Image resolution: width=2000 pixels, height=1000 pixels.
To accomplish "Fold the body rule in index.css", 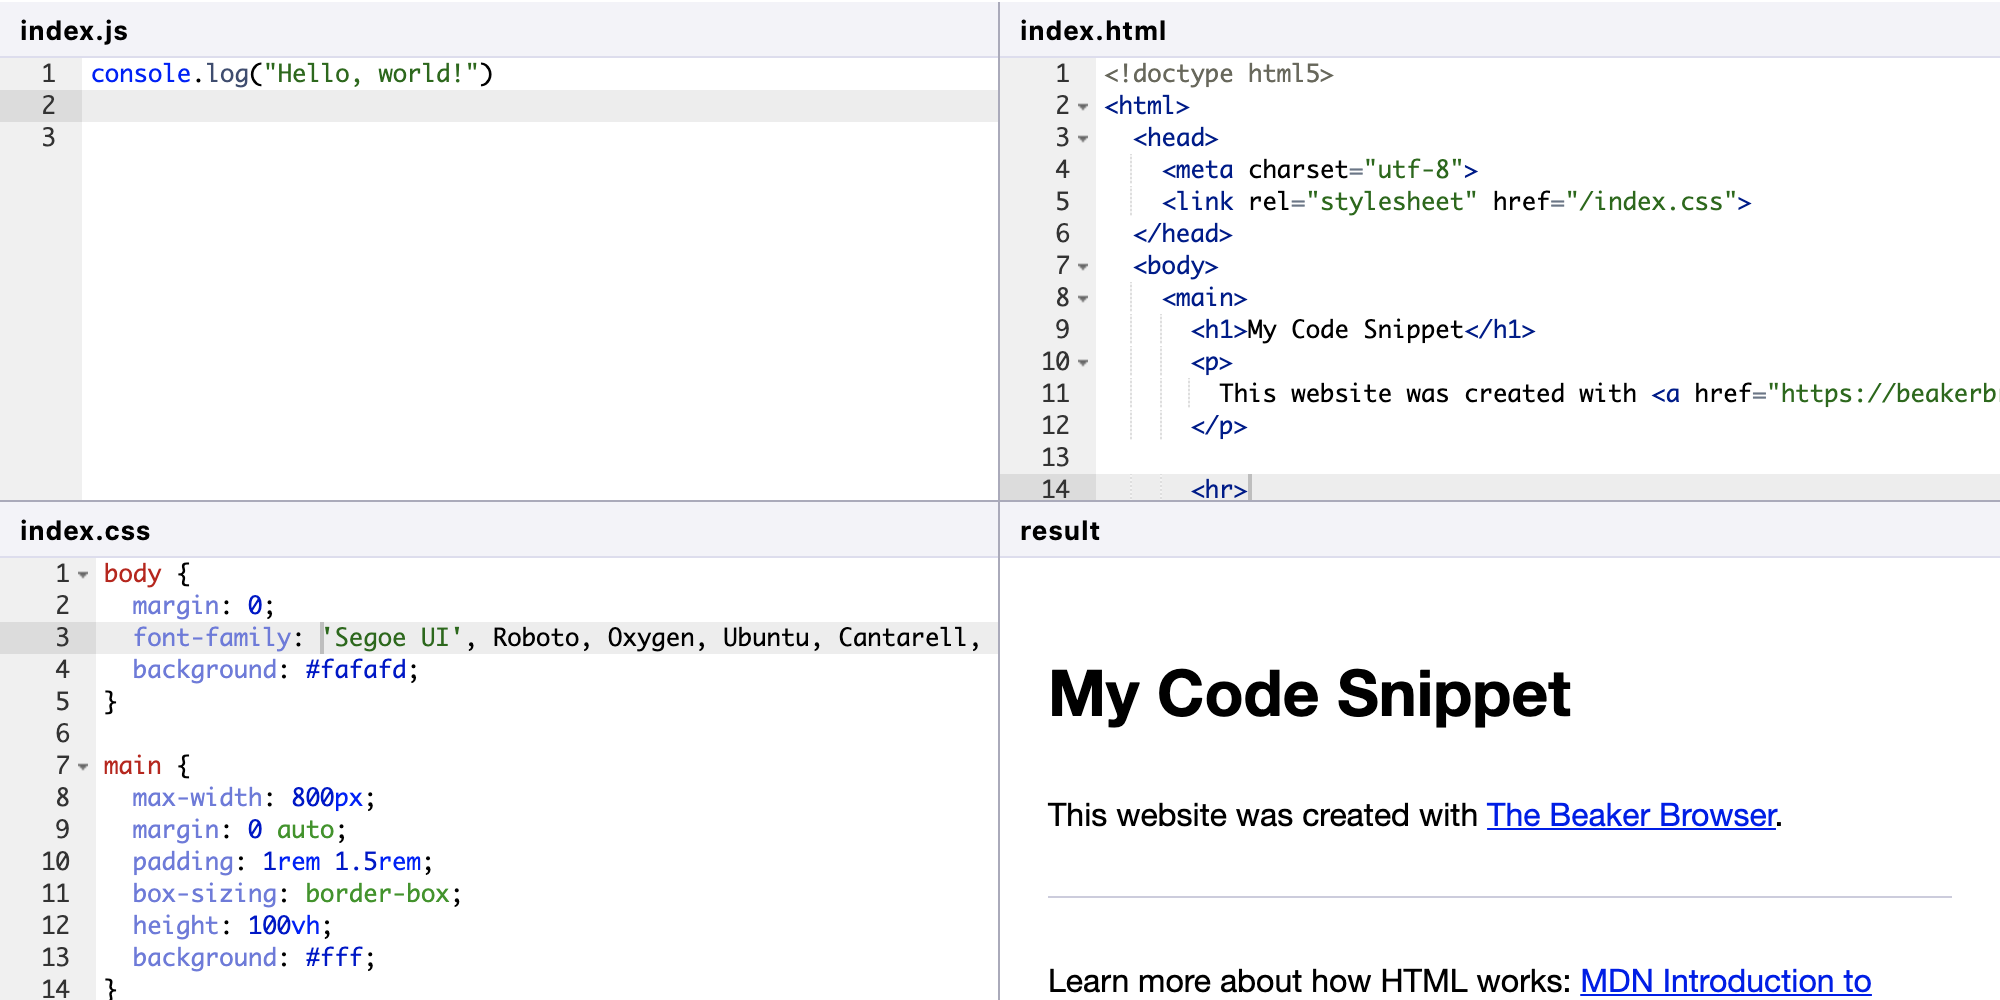I will pos(83,575).
